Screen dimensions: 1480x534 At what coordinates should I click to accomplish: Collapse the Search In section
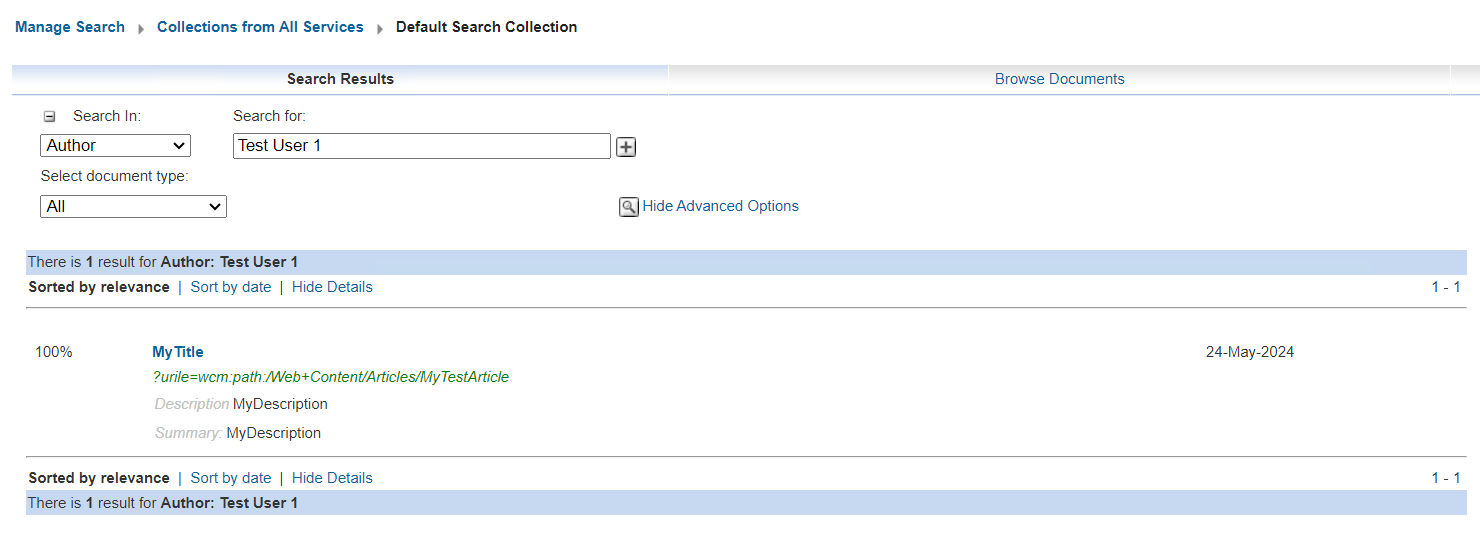50,117
